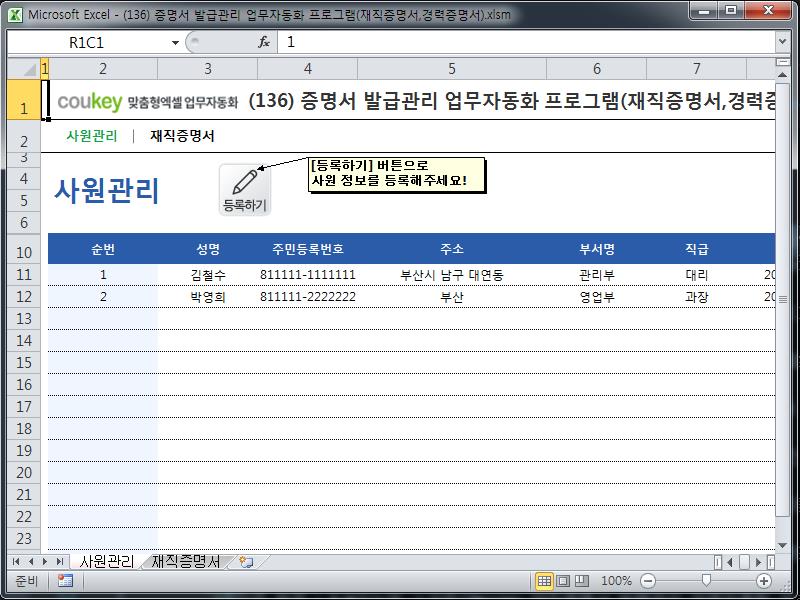Go to the last sheet tab arrow
This screenshot has height=600, width=800.
pyautogui.click(x=60, y=562)
